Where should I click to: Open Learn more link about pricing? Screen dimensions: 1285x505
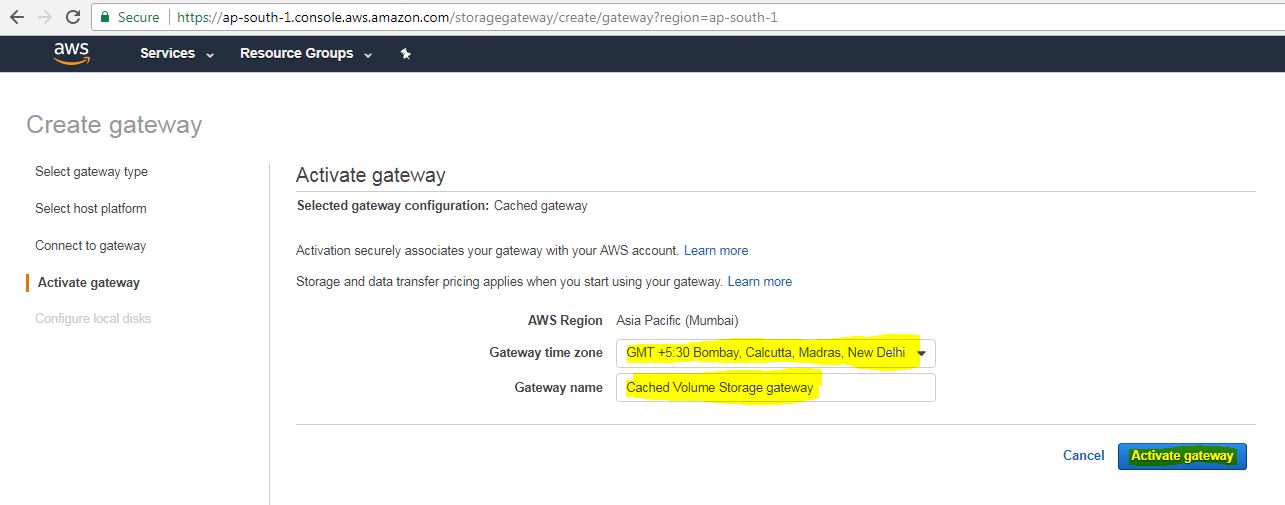coord(759,282)
